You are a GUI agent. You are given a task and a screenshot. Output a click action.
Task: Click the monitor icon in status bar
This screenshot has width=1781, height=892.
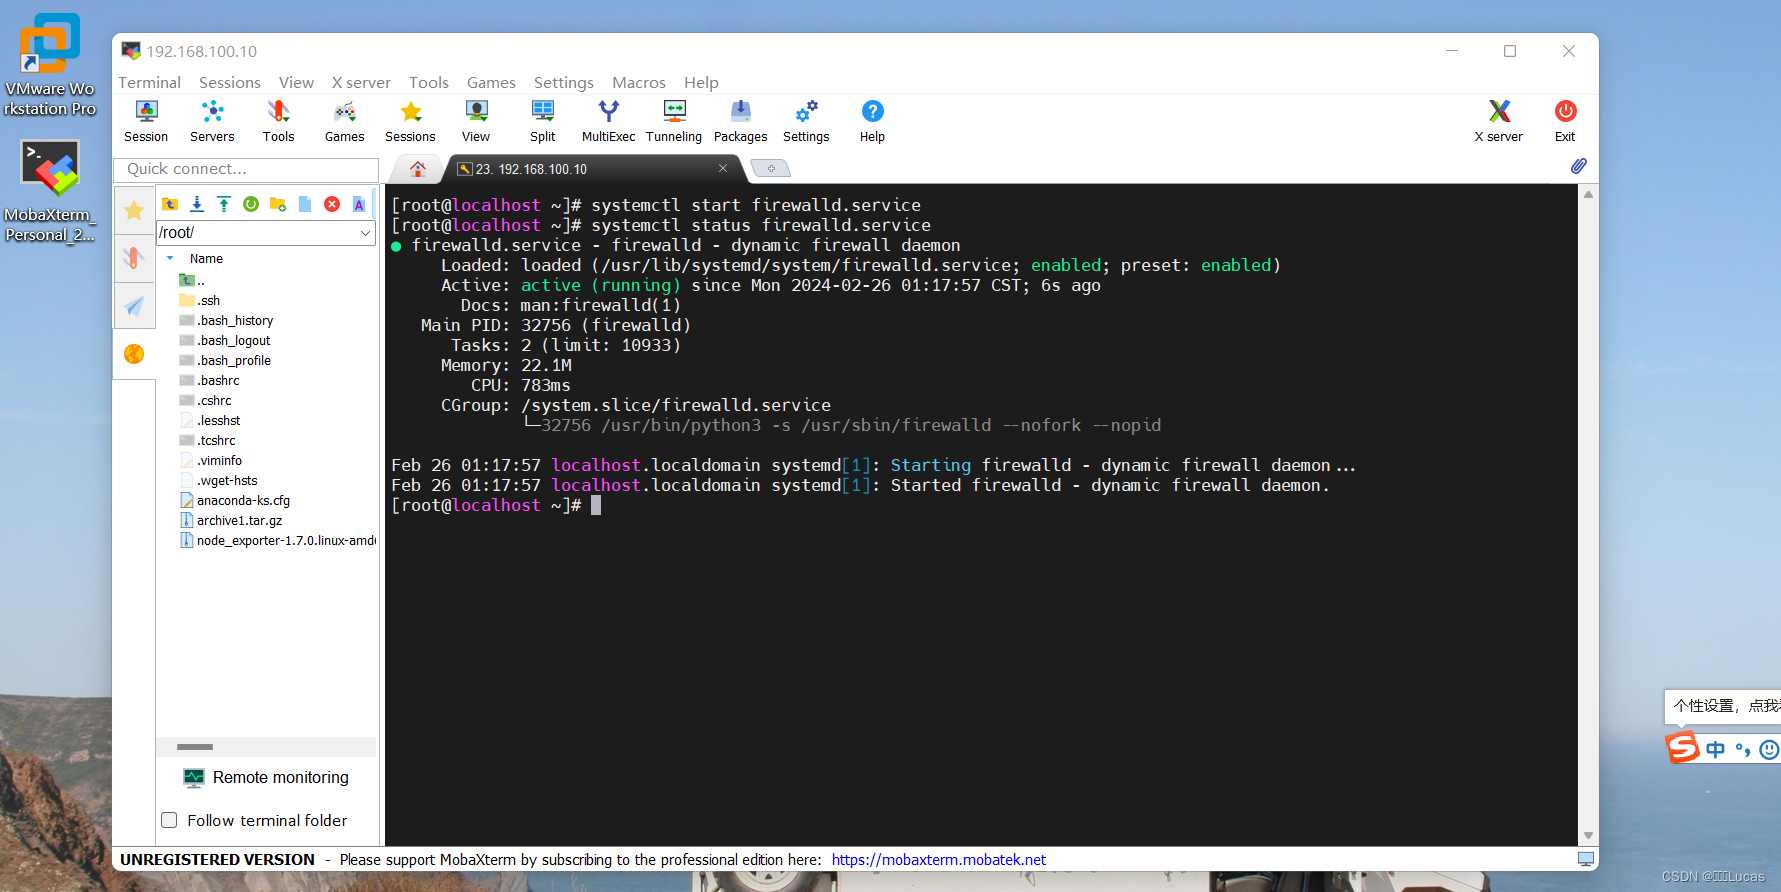point(1586,859)
